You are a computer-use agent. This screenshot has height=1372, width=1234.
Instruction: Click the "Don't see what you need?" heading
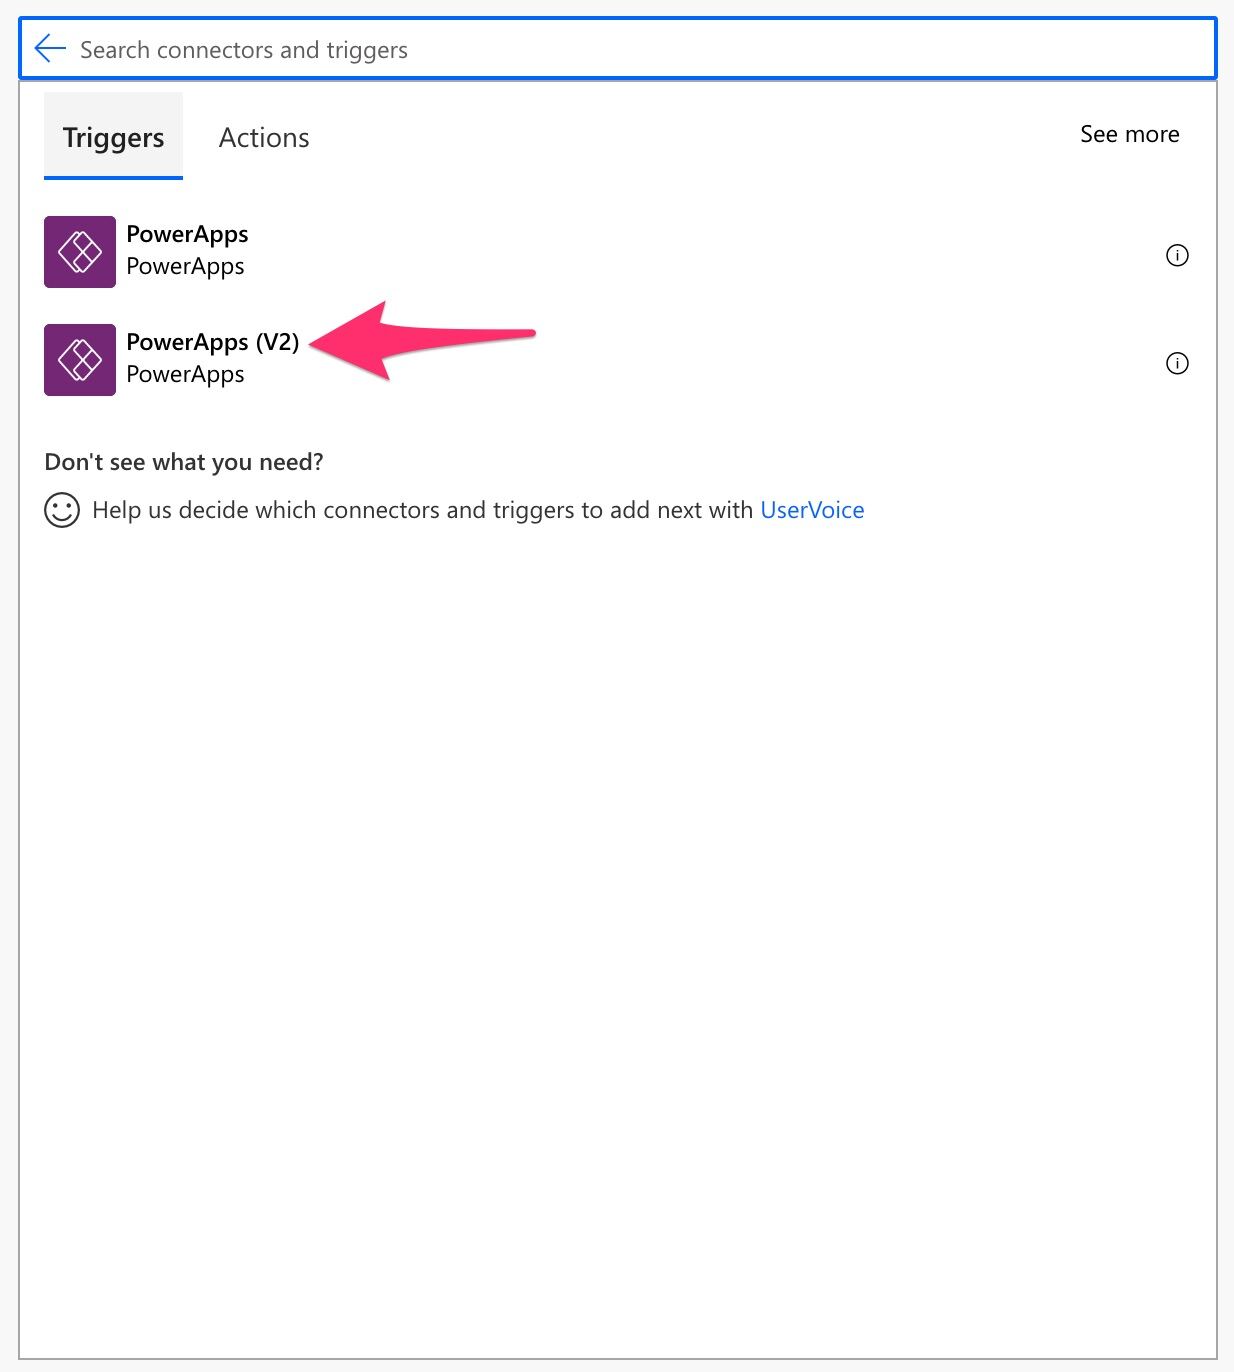pyautogui.click(x=184, y=462)
